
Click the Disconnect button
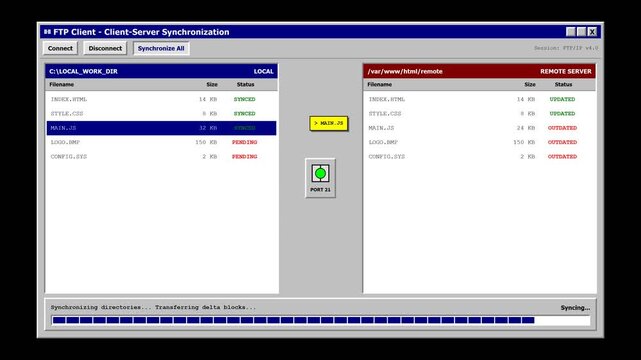point(105,48)
